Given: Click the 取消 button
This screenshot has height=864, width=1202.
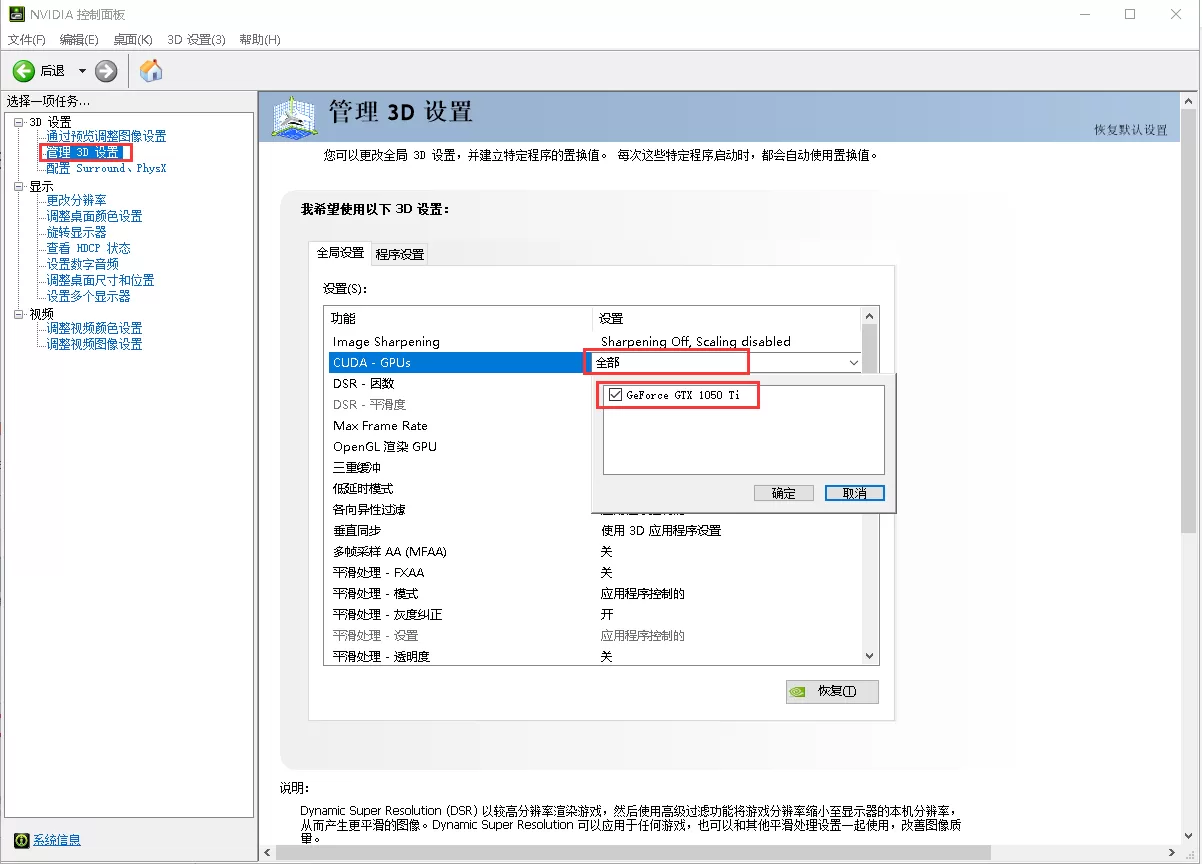Looking at the screenshot, I should tap(854, 492).
